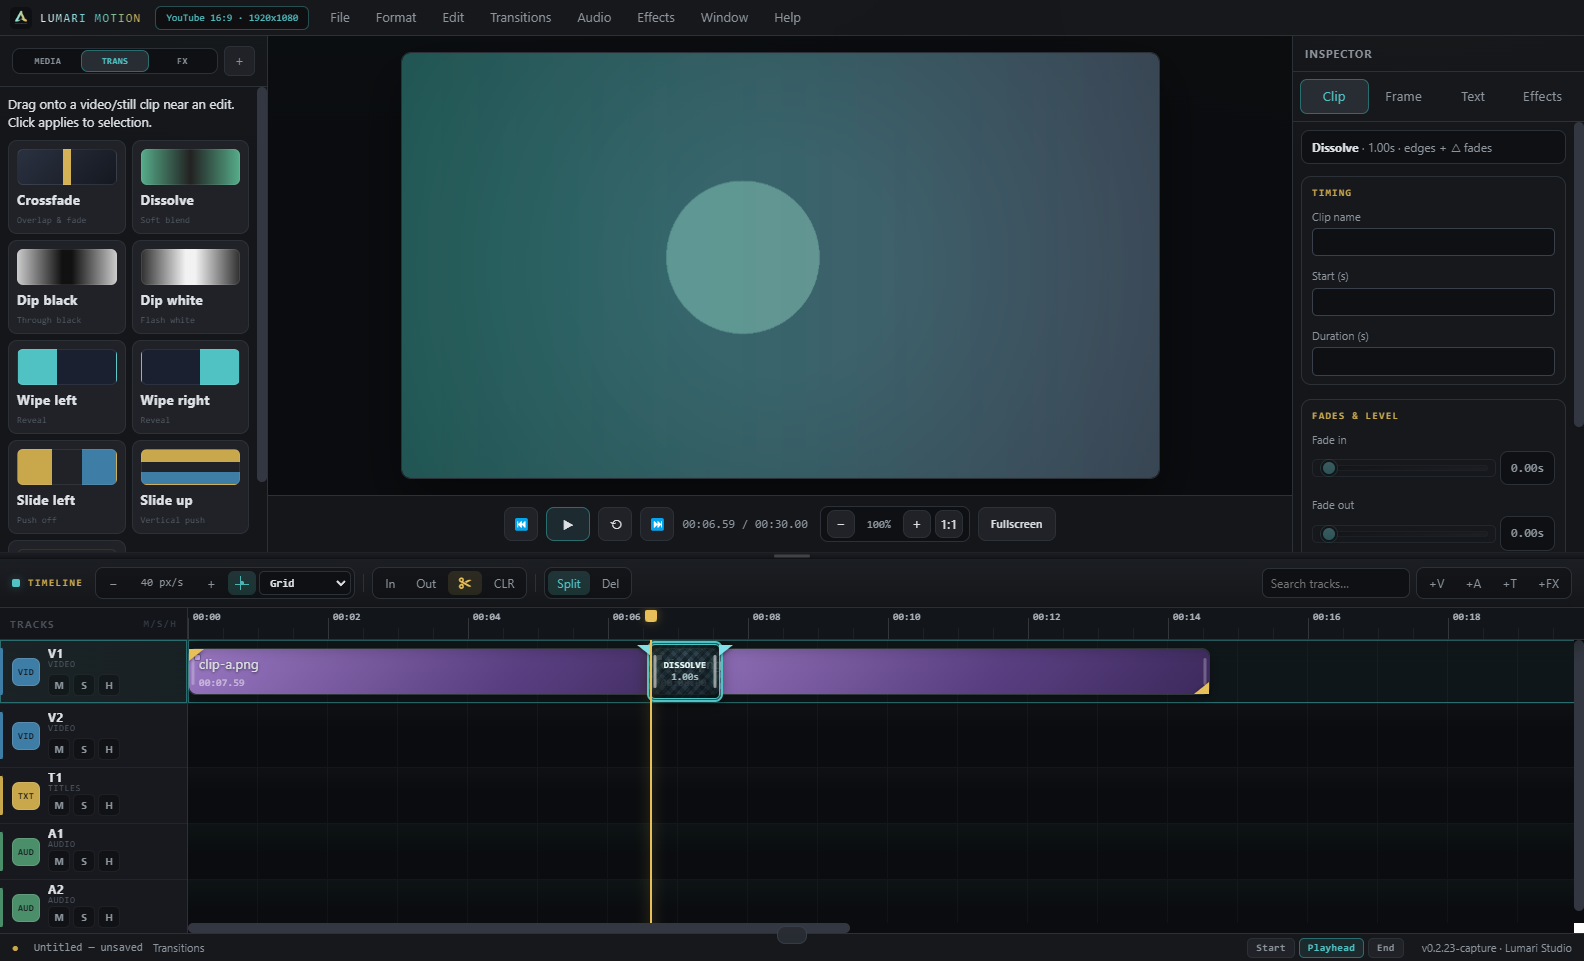Add title track with +T
This screenshot has height=961, width=1584.
(x=1510, y=584)
